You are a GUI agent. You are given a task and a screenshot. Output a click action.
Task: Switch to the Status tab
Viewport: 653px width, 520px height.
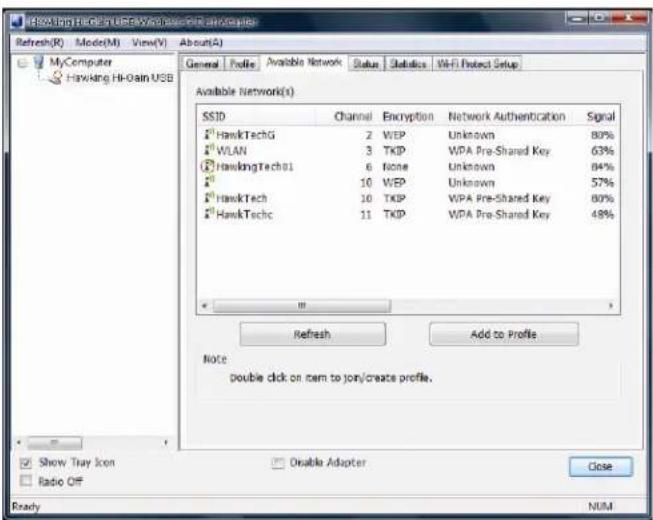pyautogui.click(x=366, y=64)
